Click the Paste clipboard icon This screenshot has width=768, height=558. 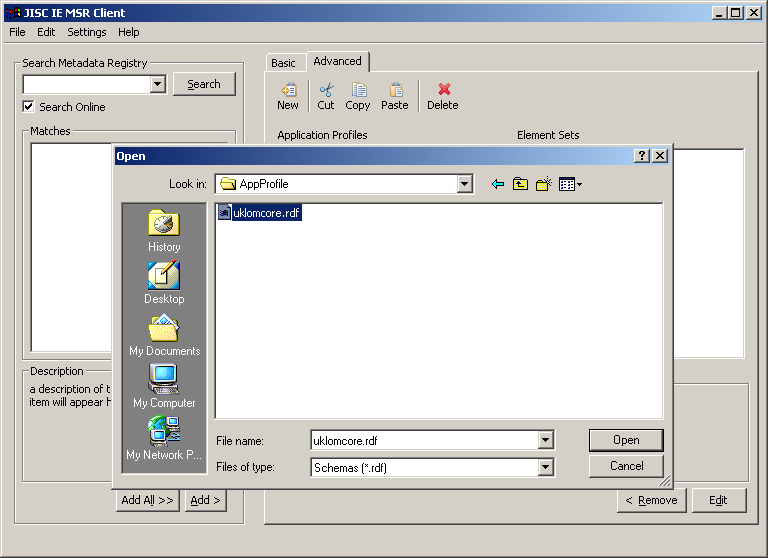[x=396, y=90]
